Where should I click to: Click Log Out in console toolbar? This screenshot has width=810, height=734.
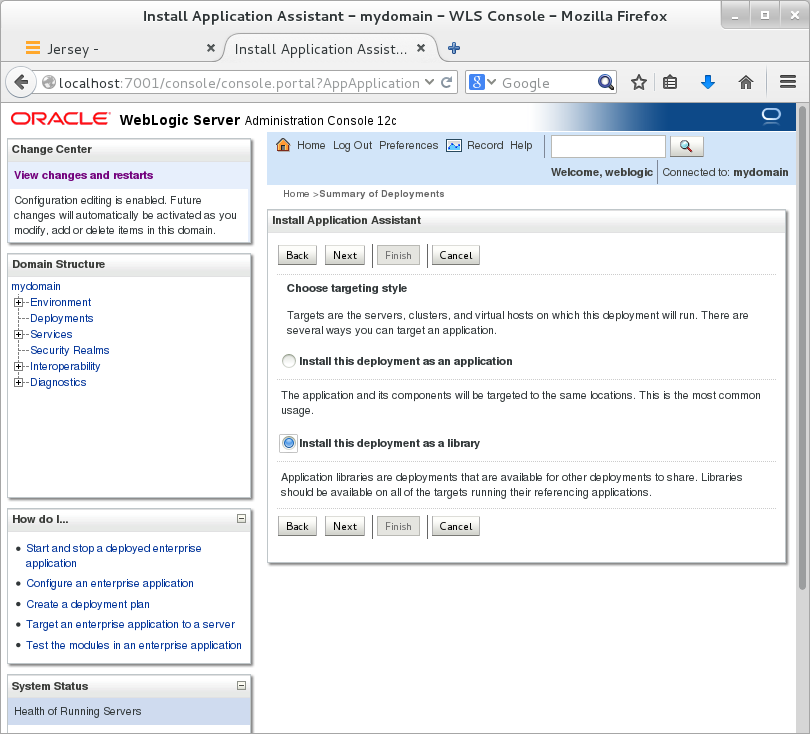click(x=352, y=145)
